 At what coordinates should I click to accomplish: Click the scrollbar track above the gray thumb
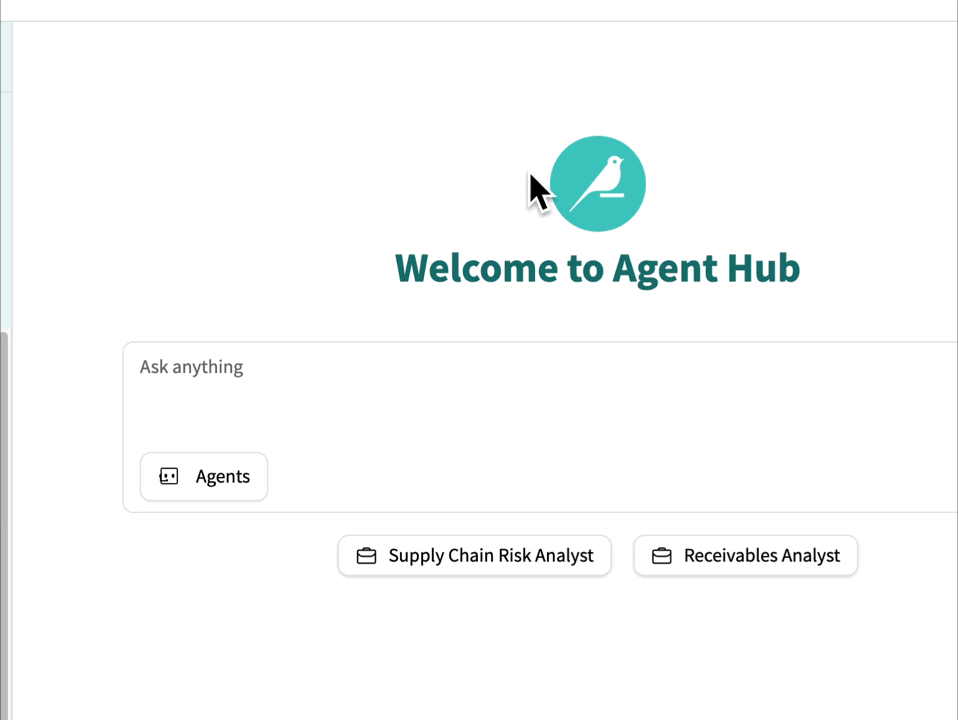pyautogui.click(x=5, y=200)
